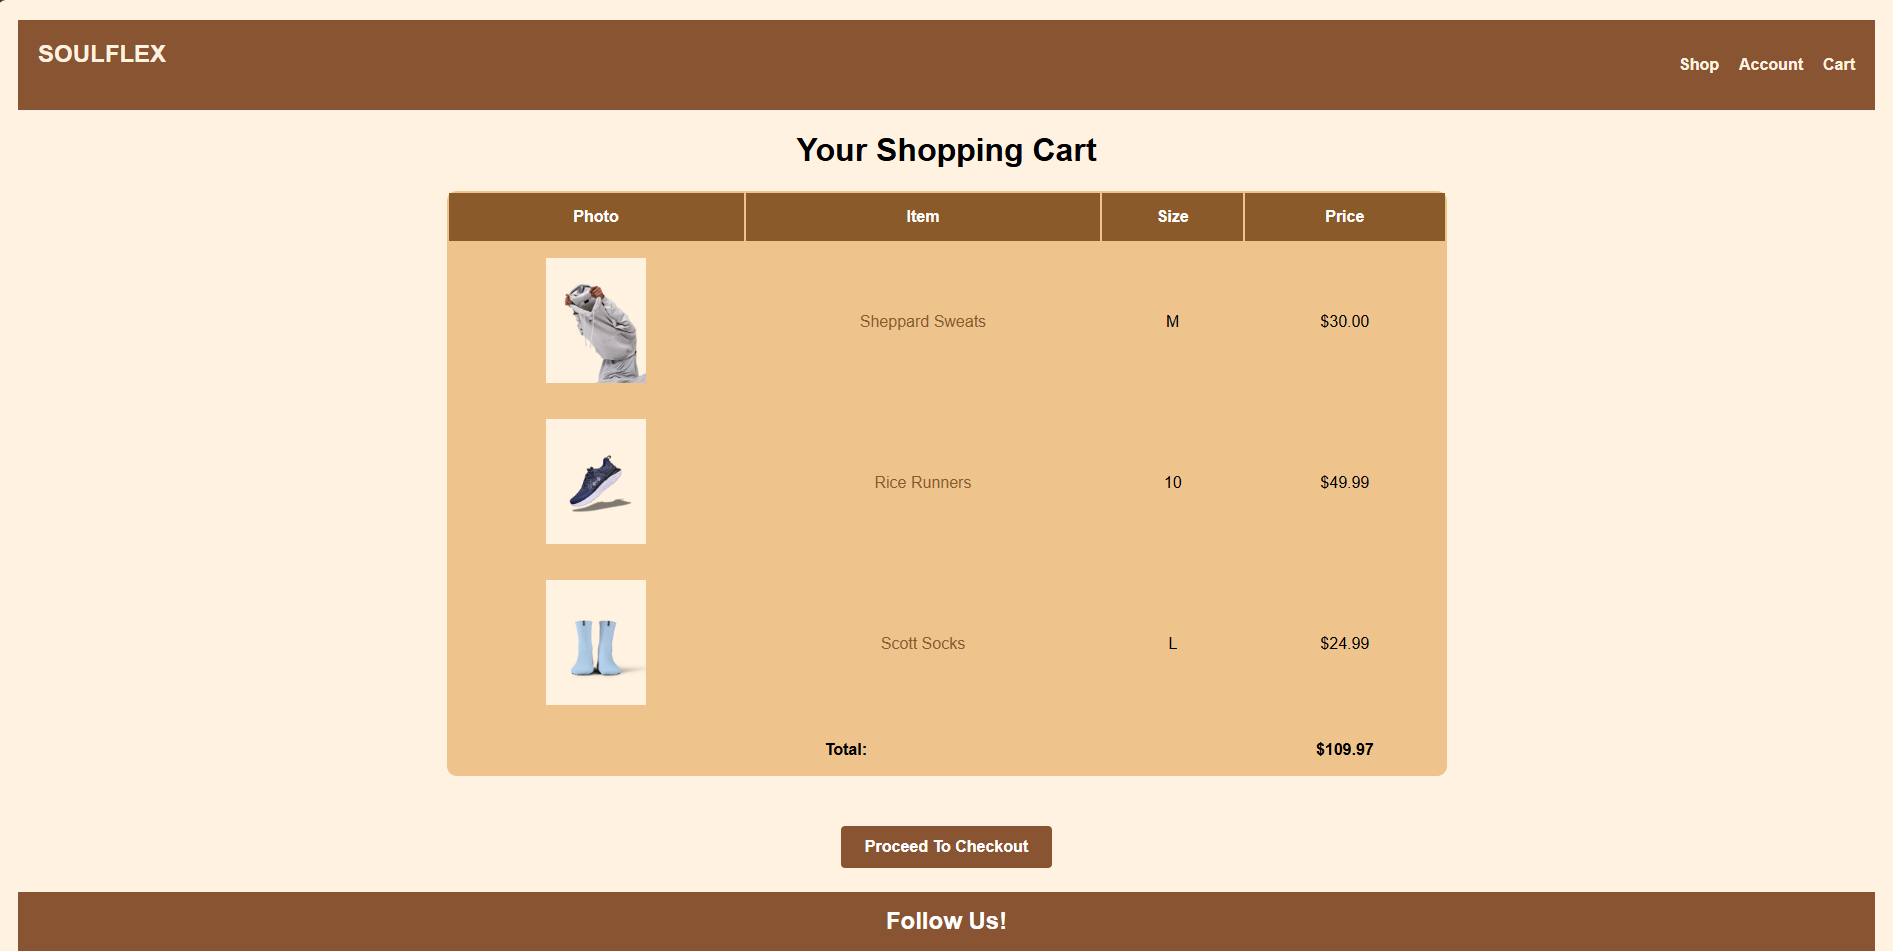
Task: Click the Size column header
Action: pos(1171,216)
